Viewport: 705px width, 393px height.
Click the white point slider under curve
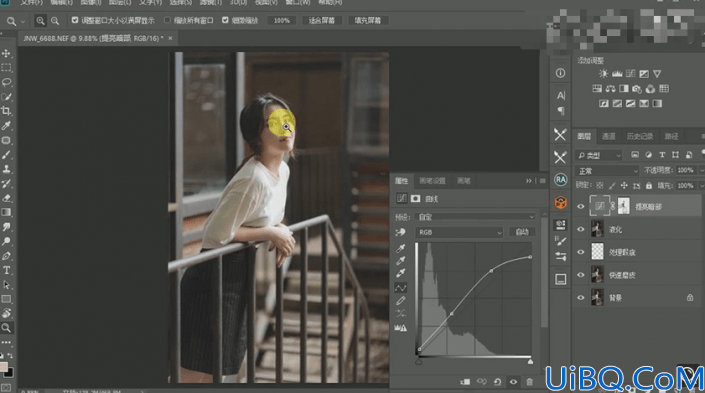click(530, 362)
